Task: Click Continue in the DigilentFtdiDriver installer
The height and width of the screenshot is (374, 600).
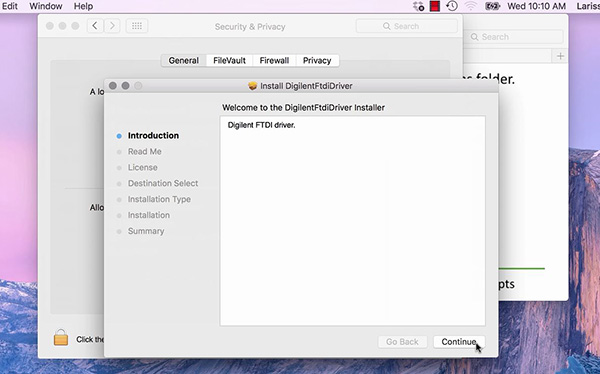Action: (x=459, y=342)
